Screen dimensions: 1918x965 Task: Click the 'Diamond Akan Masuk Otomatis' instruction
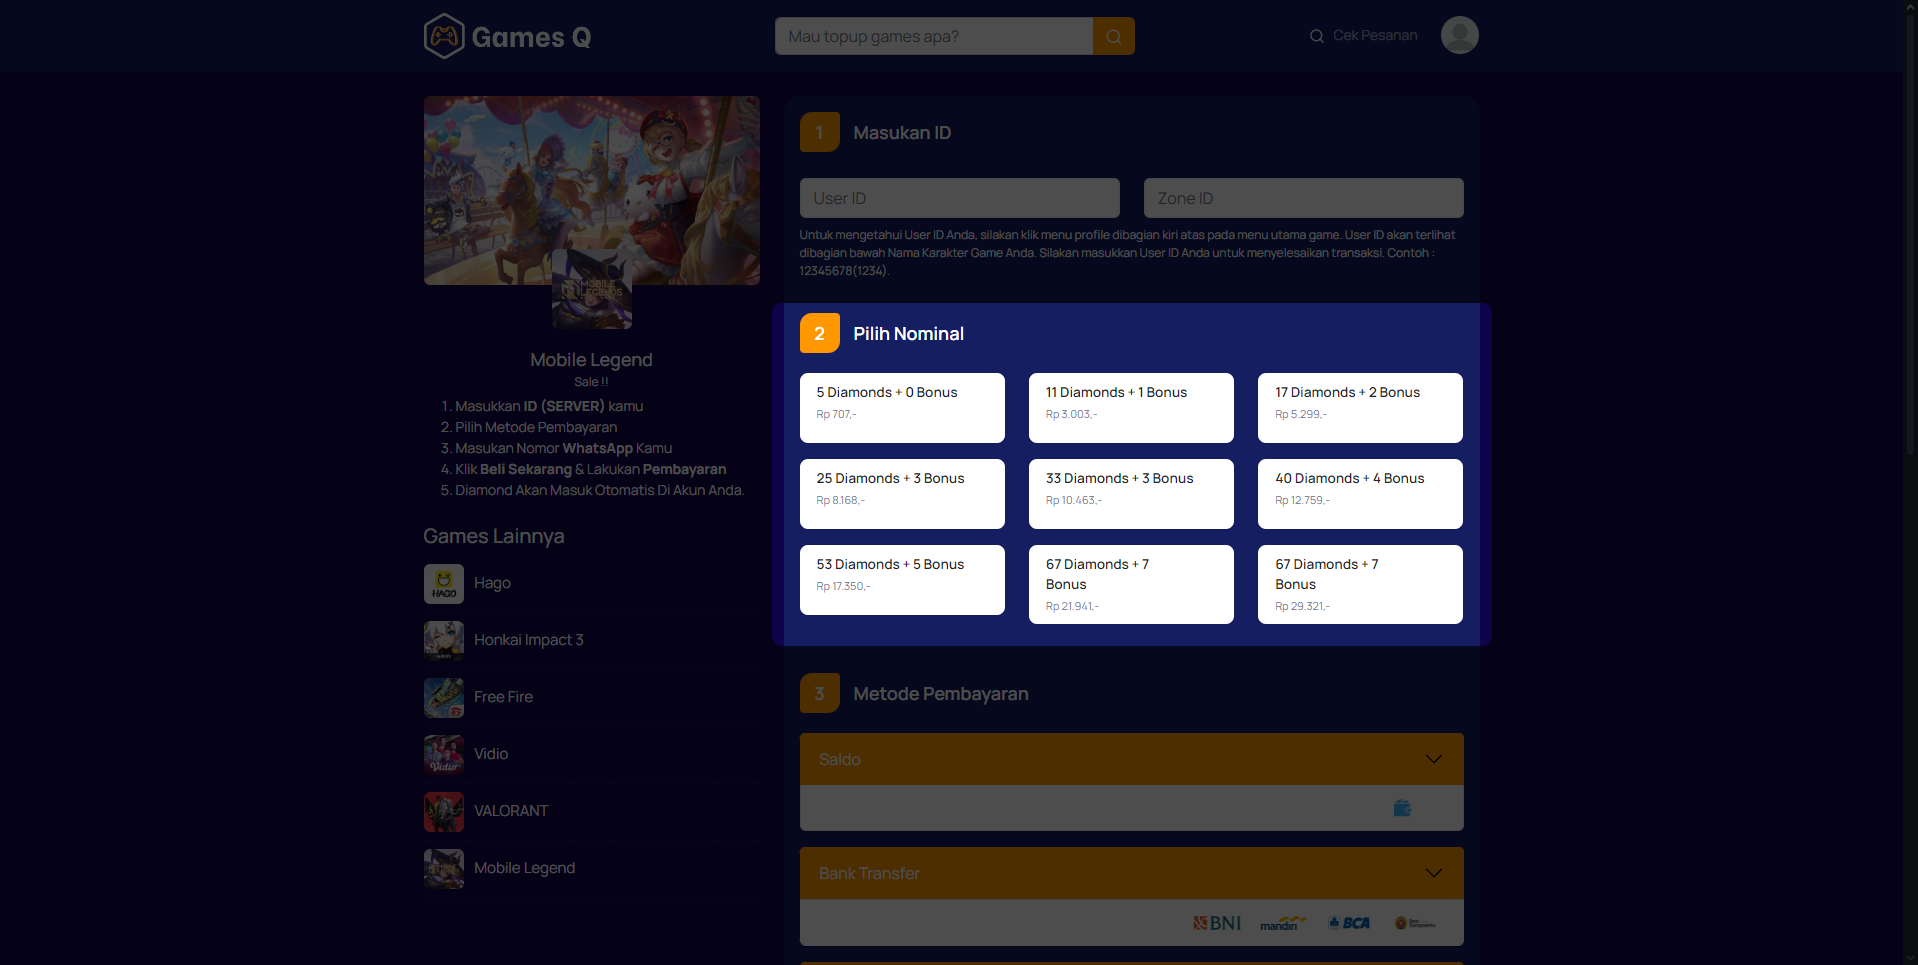point(599,490)
